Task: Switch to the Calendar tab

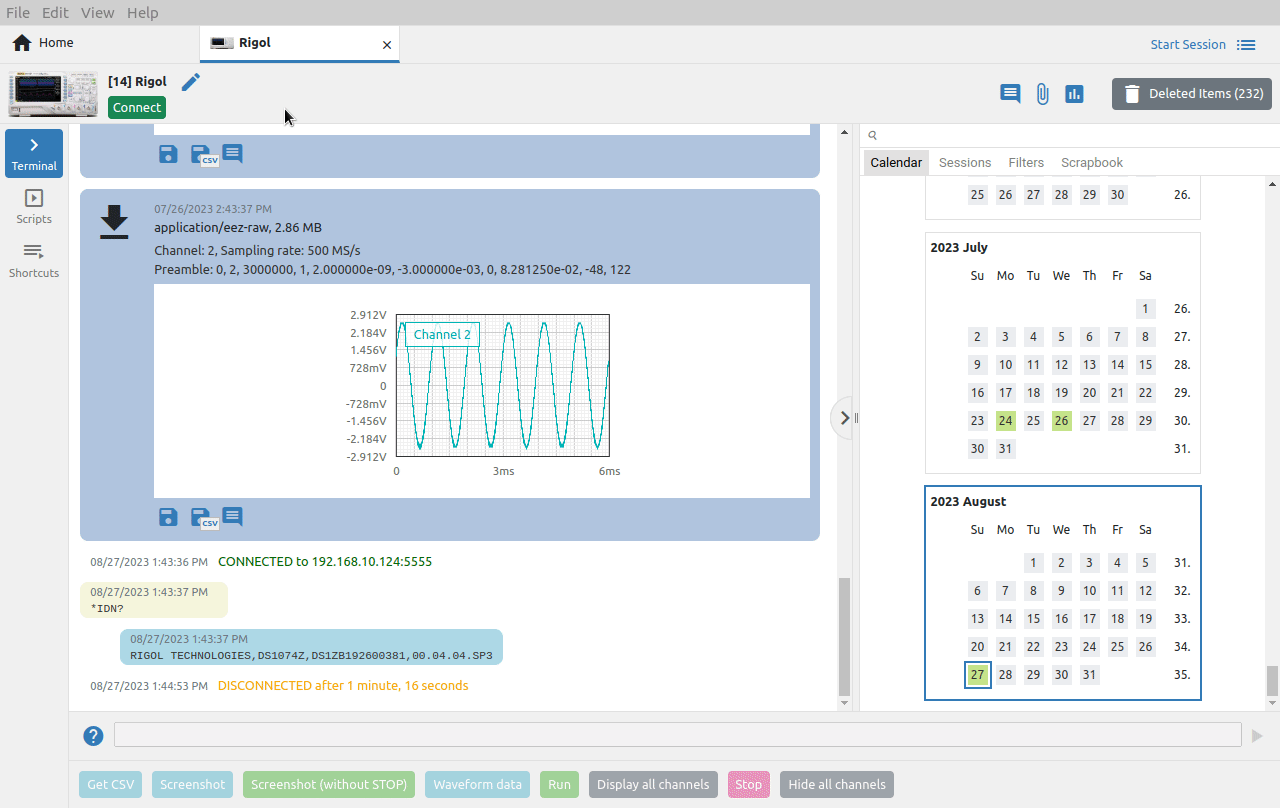Action: [x=896, y=162]
